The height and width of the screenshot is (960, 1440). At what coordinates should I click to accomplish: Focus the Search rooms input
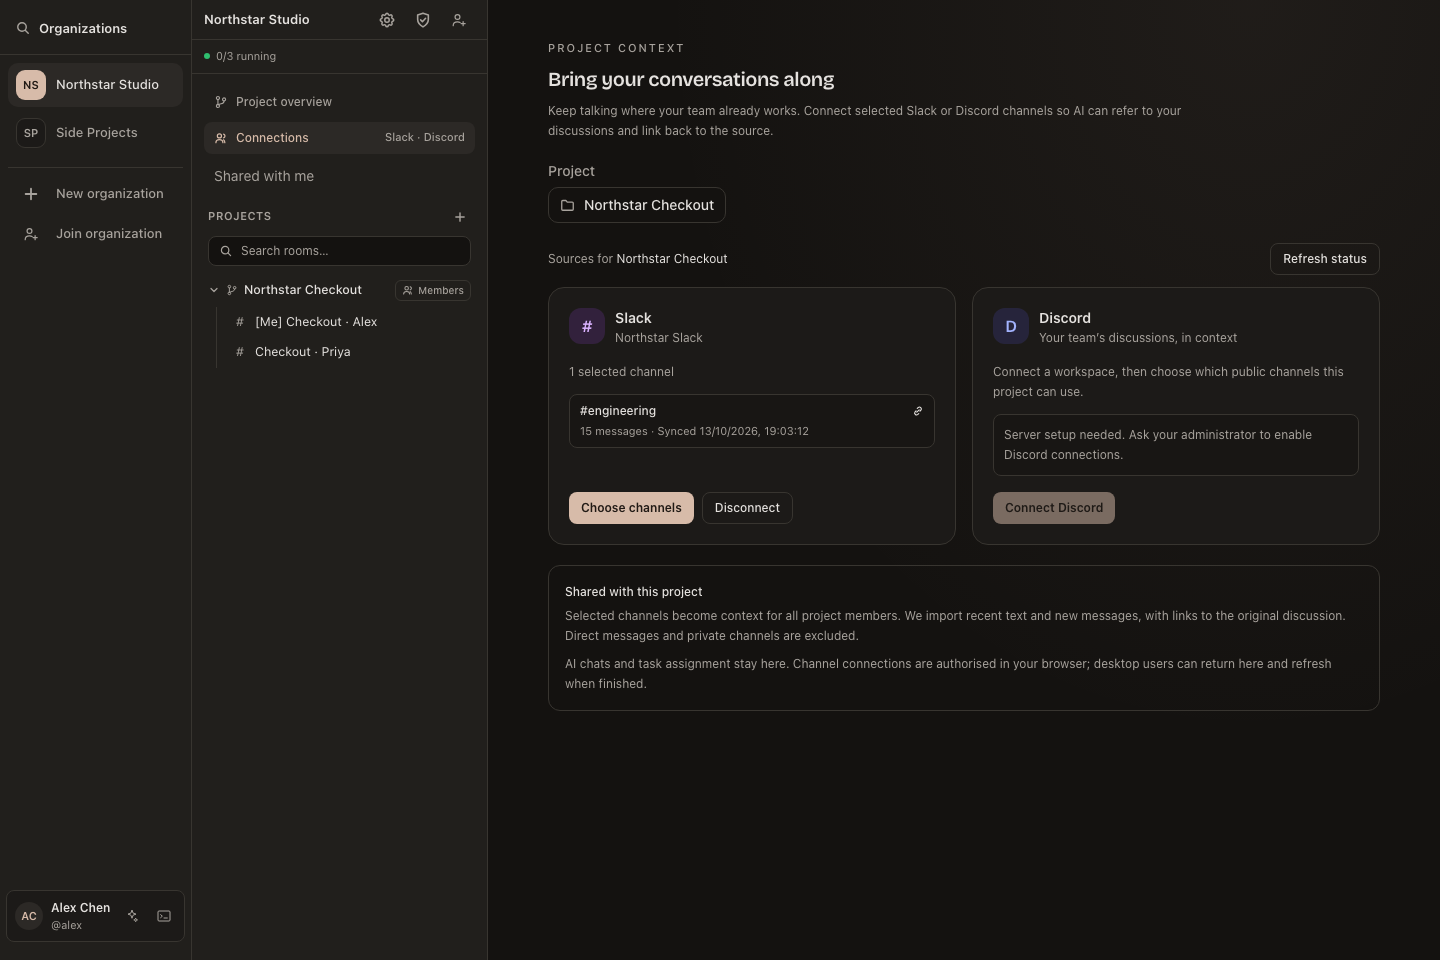[339, 251]
